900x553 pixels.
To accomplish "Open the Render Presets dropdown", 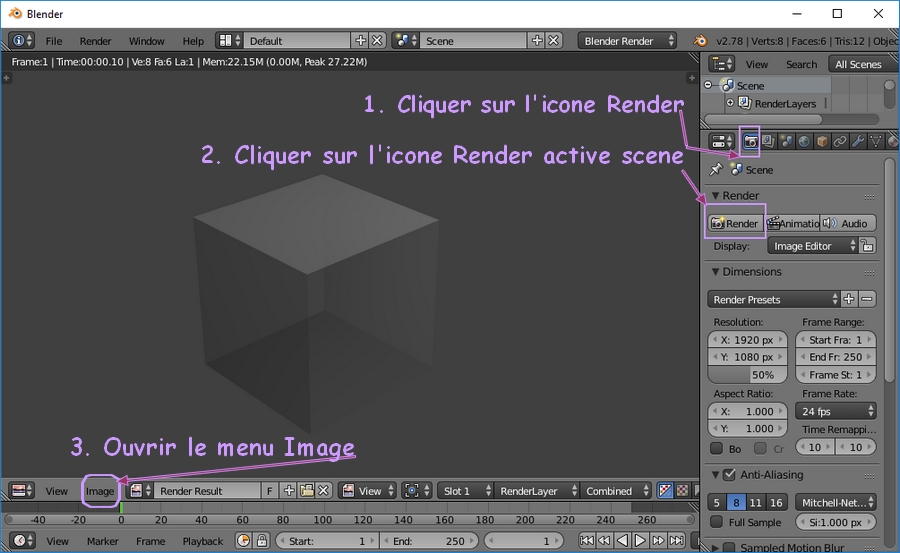I will coord(774,299).
